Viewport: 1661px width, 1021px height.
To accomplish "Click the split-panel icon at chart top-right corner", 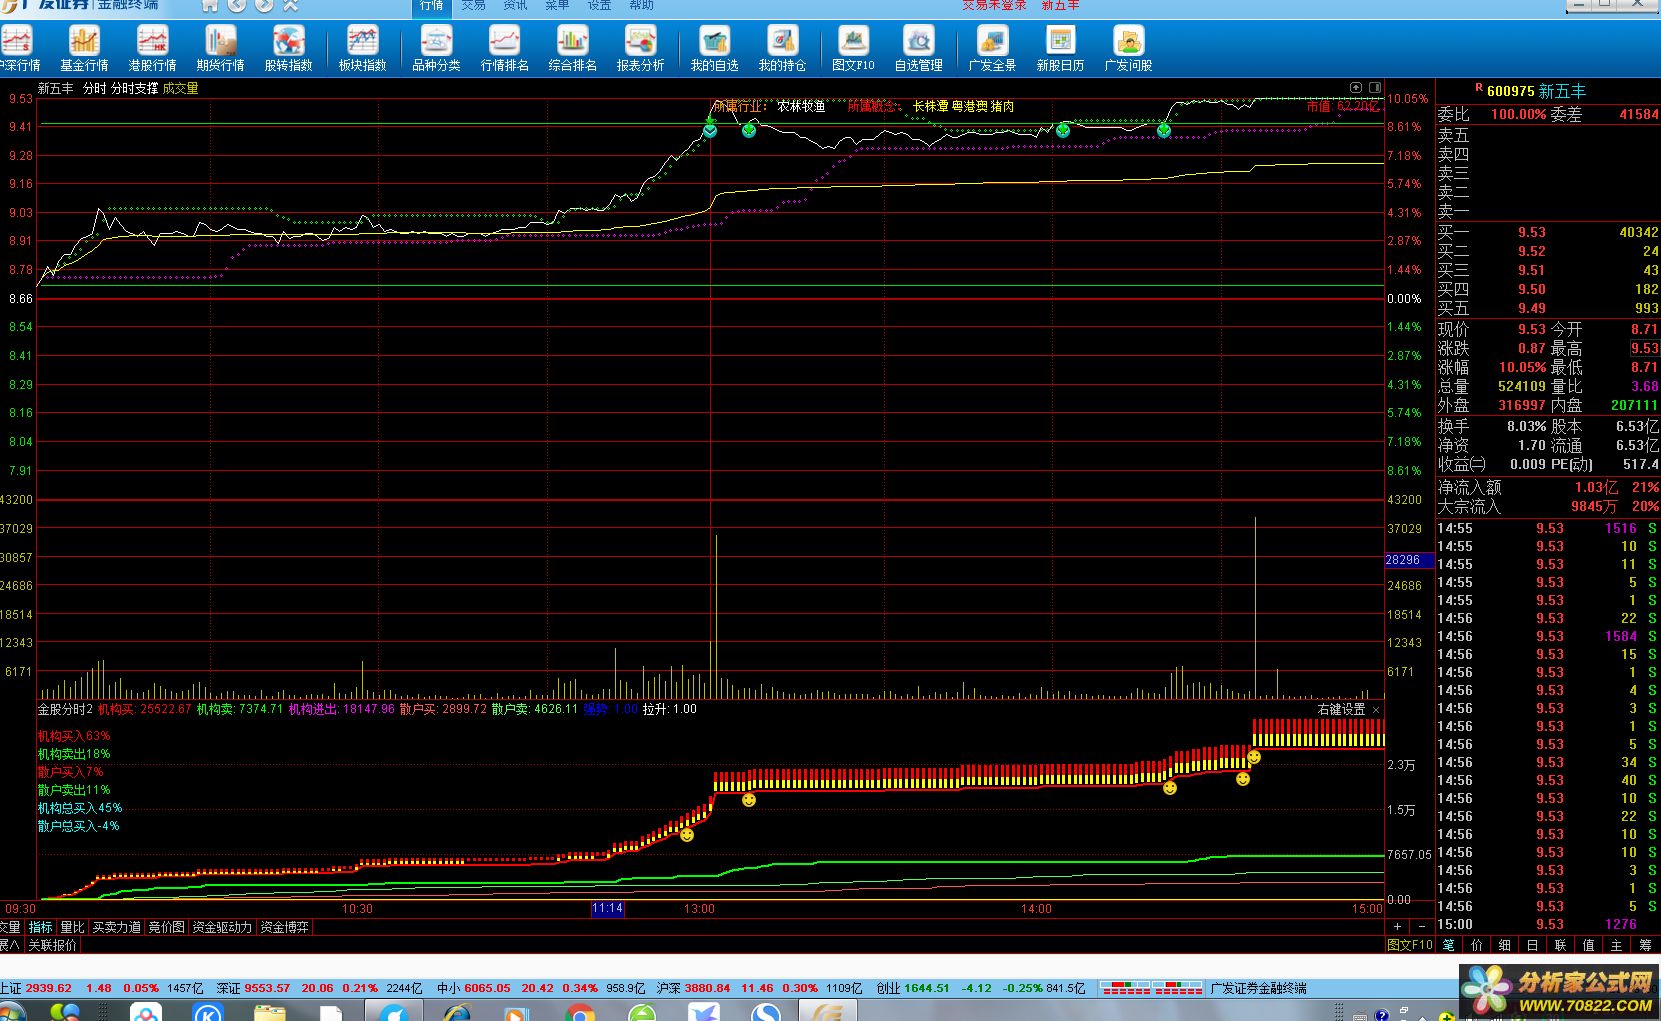I will (1375, 88).
